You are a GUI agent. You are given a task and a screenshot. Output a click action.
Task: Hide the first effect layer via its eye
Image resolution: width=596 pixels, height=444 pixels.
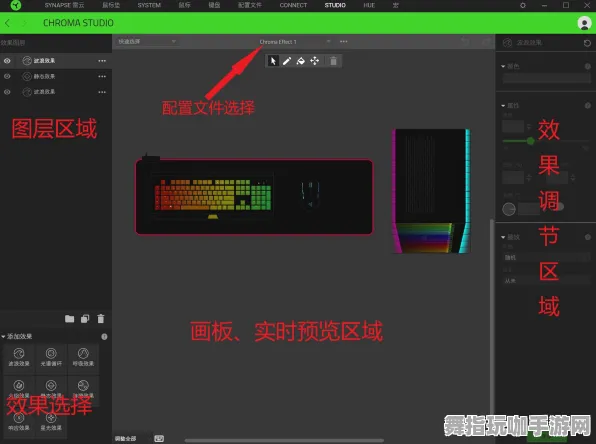[7, 61]
